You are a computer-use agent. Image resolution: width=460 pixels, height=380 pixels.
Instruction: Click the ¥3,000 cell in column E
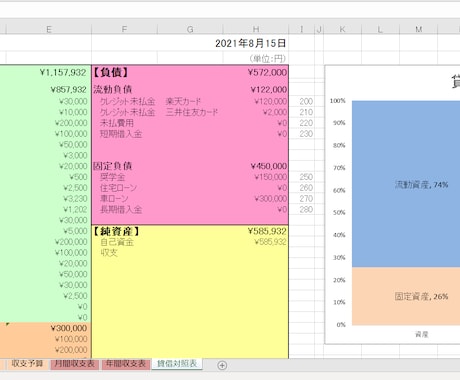(75, 155)
